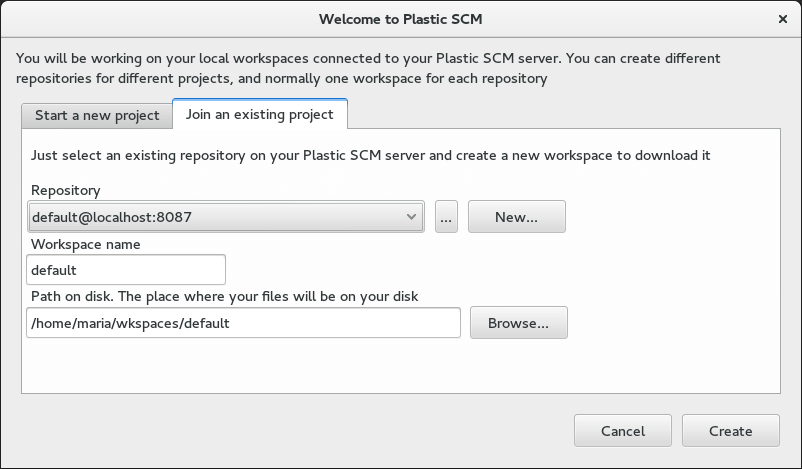Click the Create button
This screenshot has height=469, width=802.
(x=730, y=431)
